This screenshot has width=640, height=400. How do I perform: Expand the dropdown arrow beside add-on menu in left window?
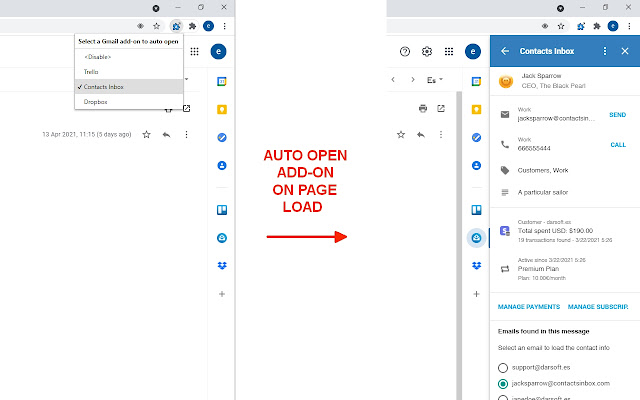point(187,79)
